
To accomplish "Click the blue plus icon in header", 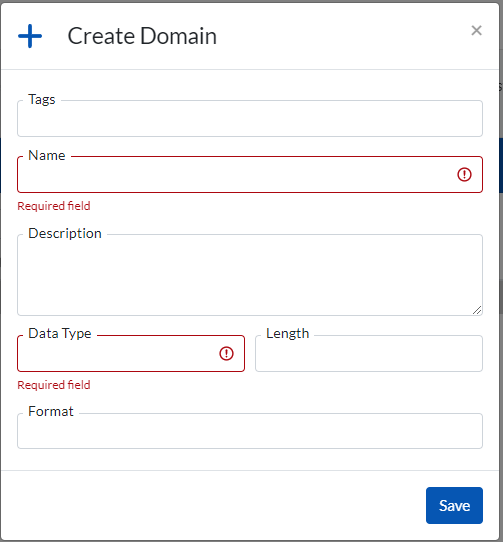I will coord(30,36).
